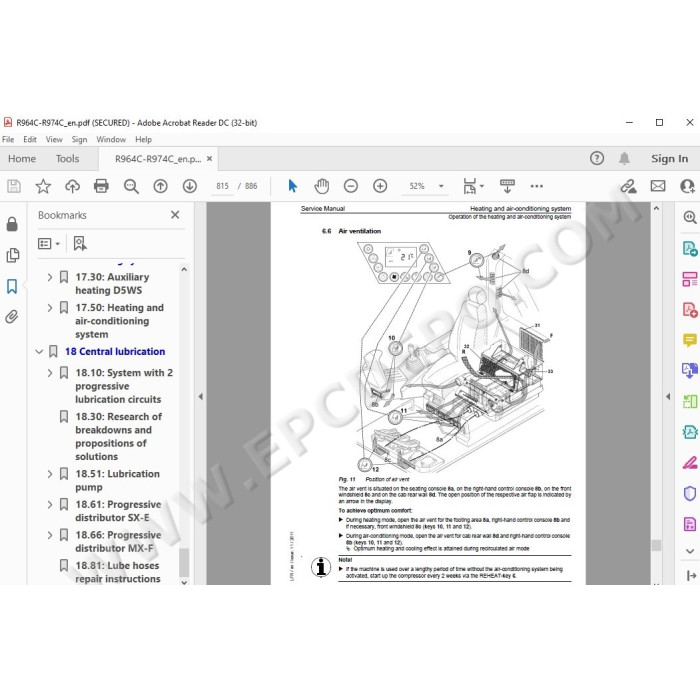Switch to the Home tab
This screenshot has height=700, width=700.
pos(22,158)
